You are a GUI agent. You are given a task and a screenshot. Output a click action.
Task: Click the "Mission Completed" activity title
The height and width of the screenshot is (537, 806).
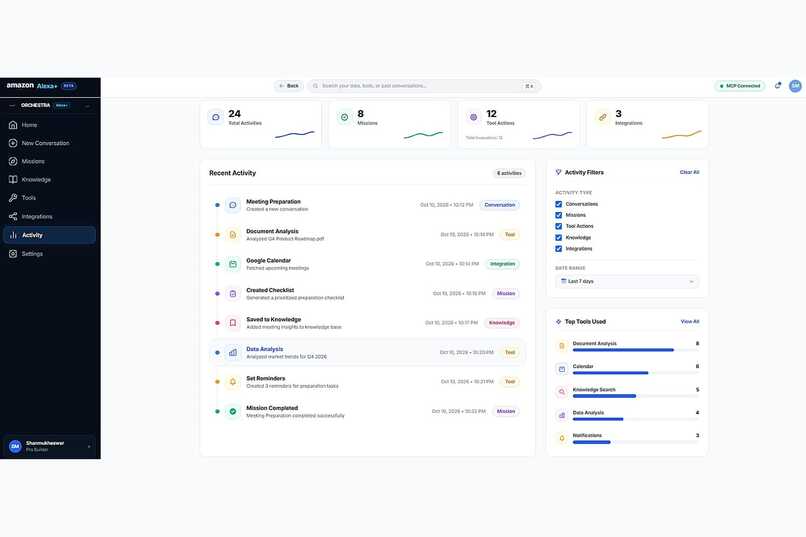[272, 408]
